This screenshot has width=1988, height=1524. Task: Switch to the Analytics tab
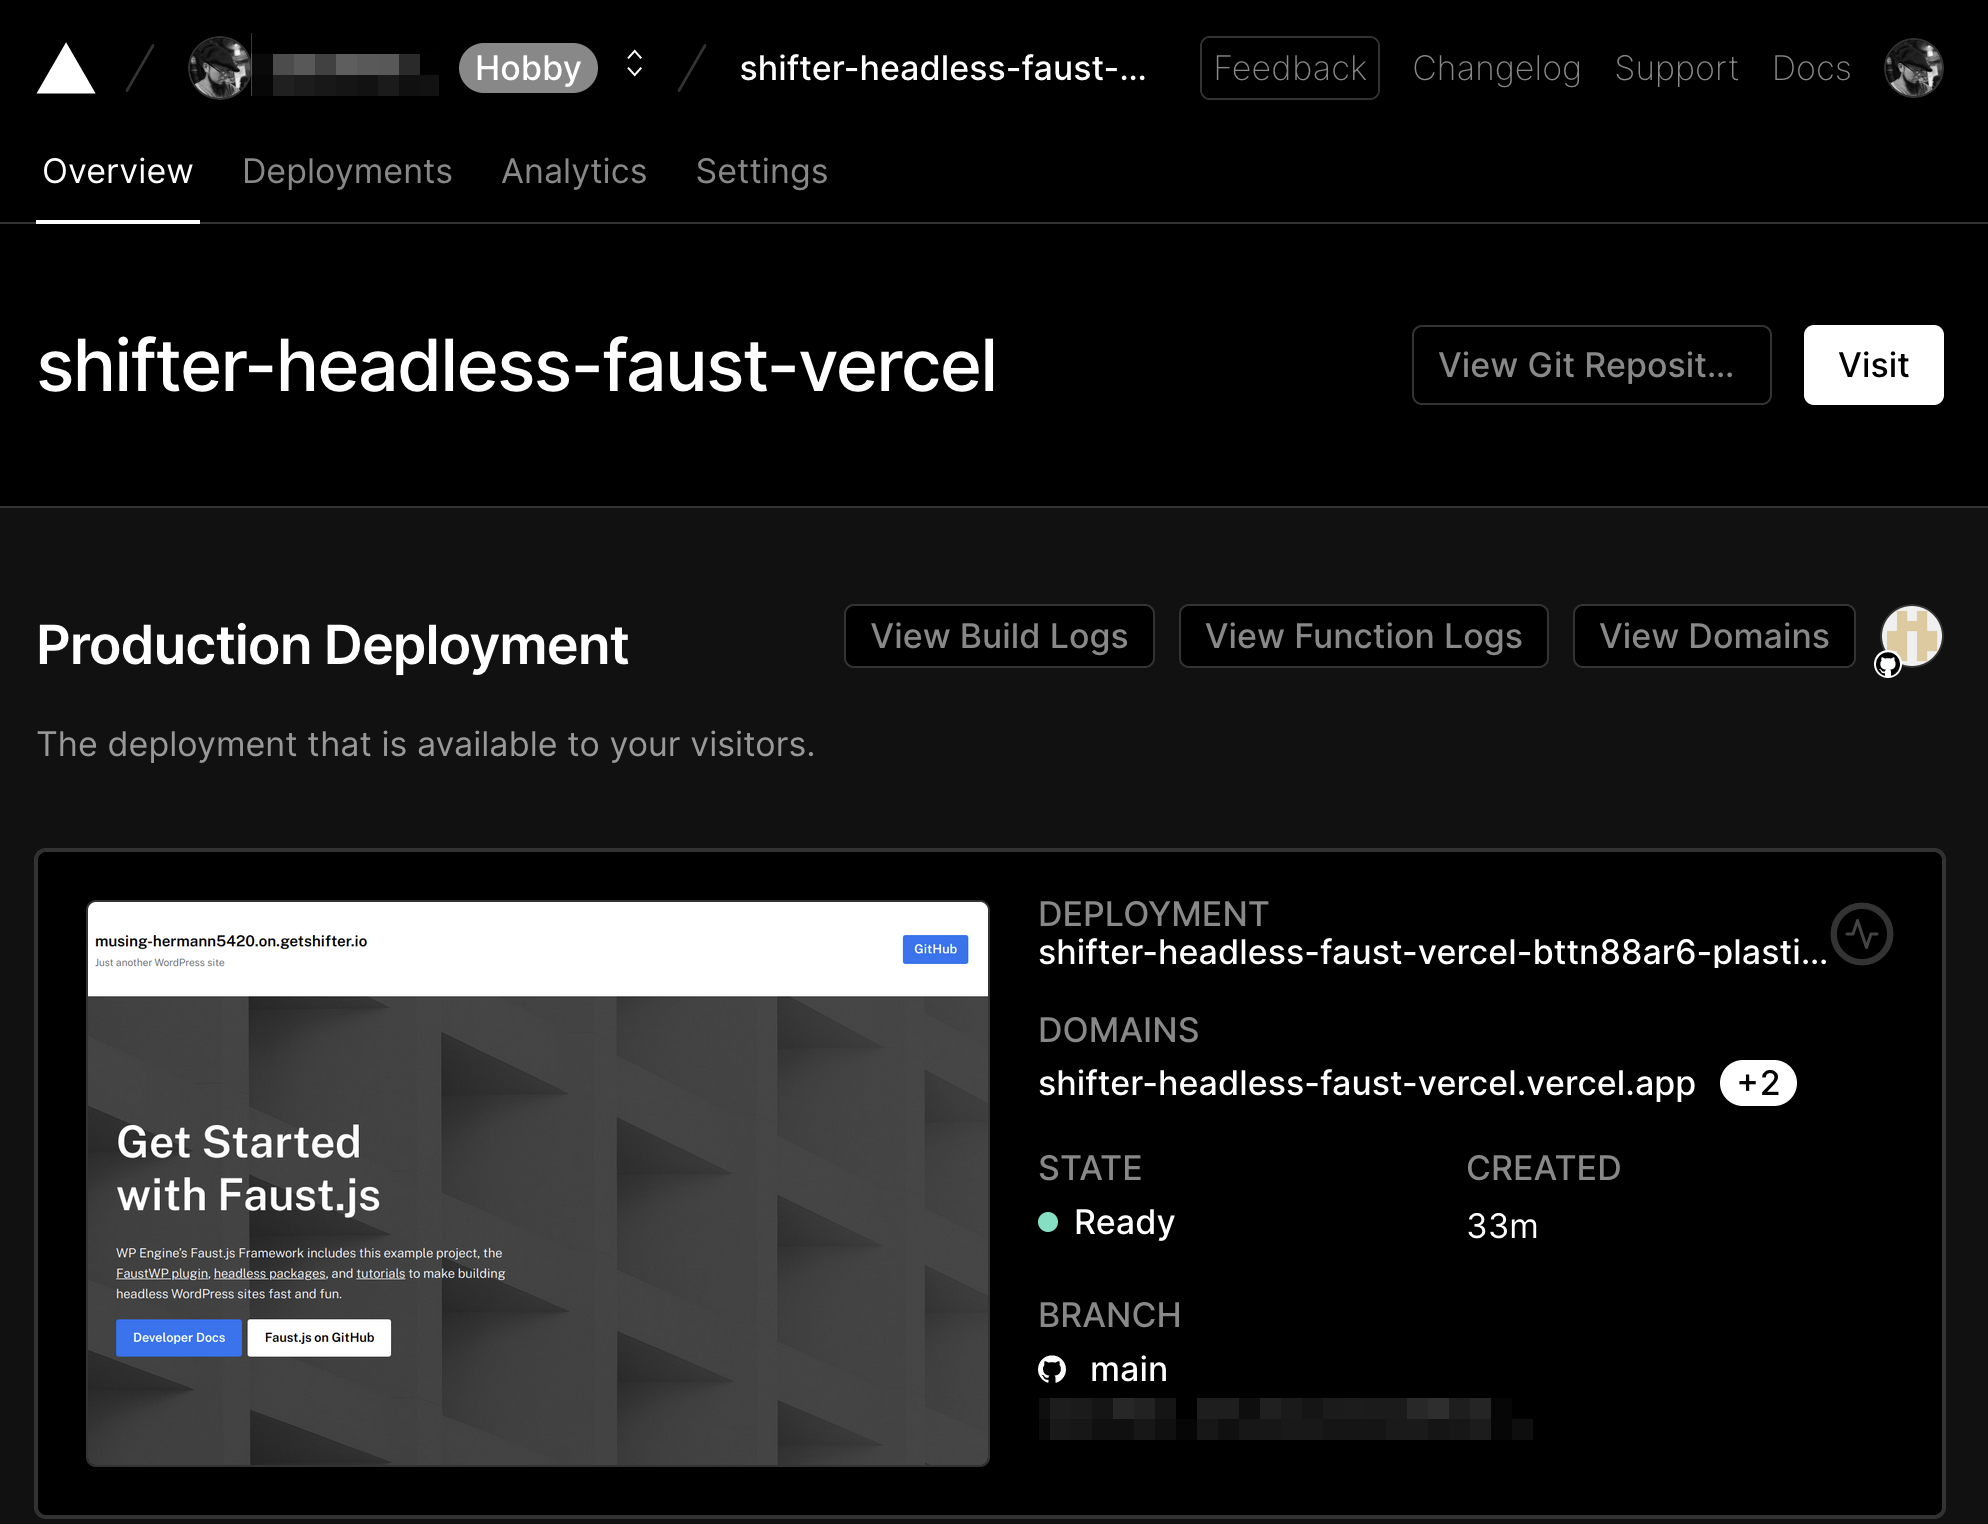pyautogui.click(x=574, y=171)
